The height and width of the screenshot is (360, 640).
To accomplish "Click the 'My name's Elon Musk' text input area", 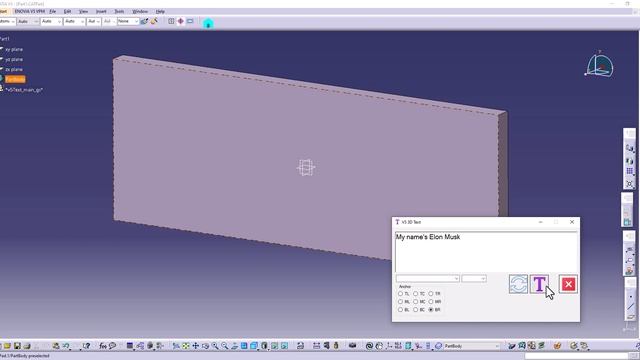I will 486,252.
